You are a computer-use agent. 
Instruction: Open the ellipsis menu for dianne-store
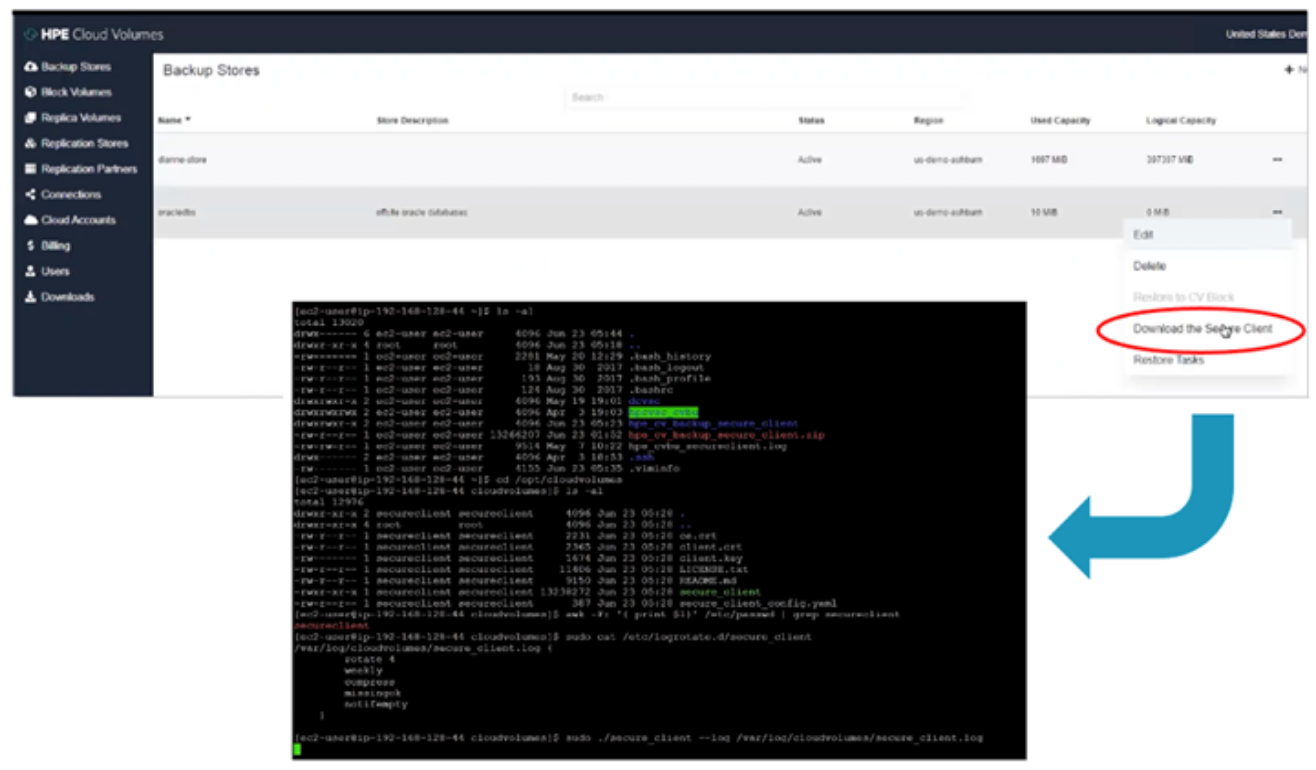tap(1277, 160)
